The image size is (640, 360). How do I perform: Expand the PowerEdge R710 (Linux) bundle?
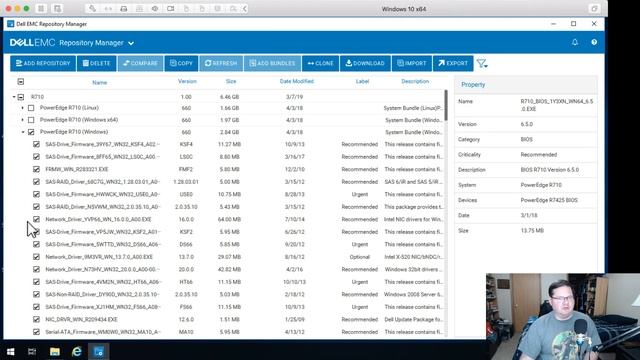(x=22, y=108)
